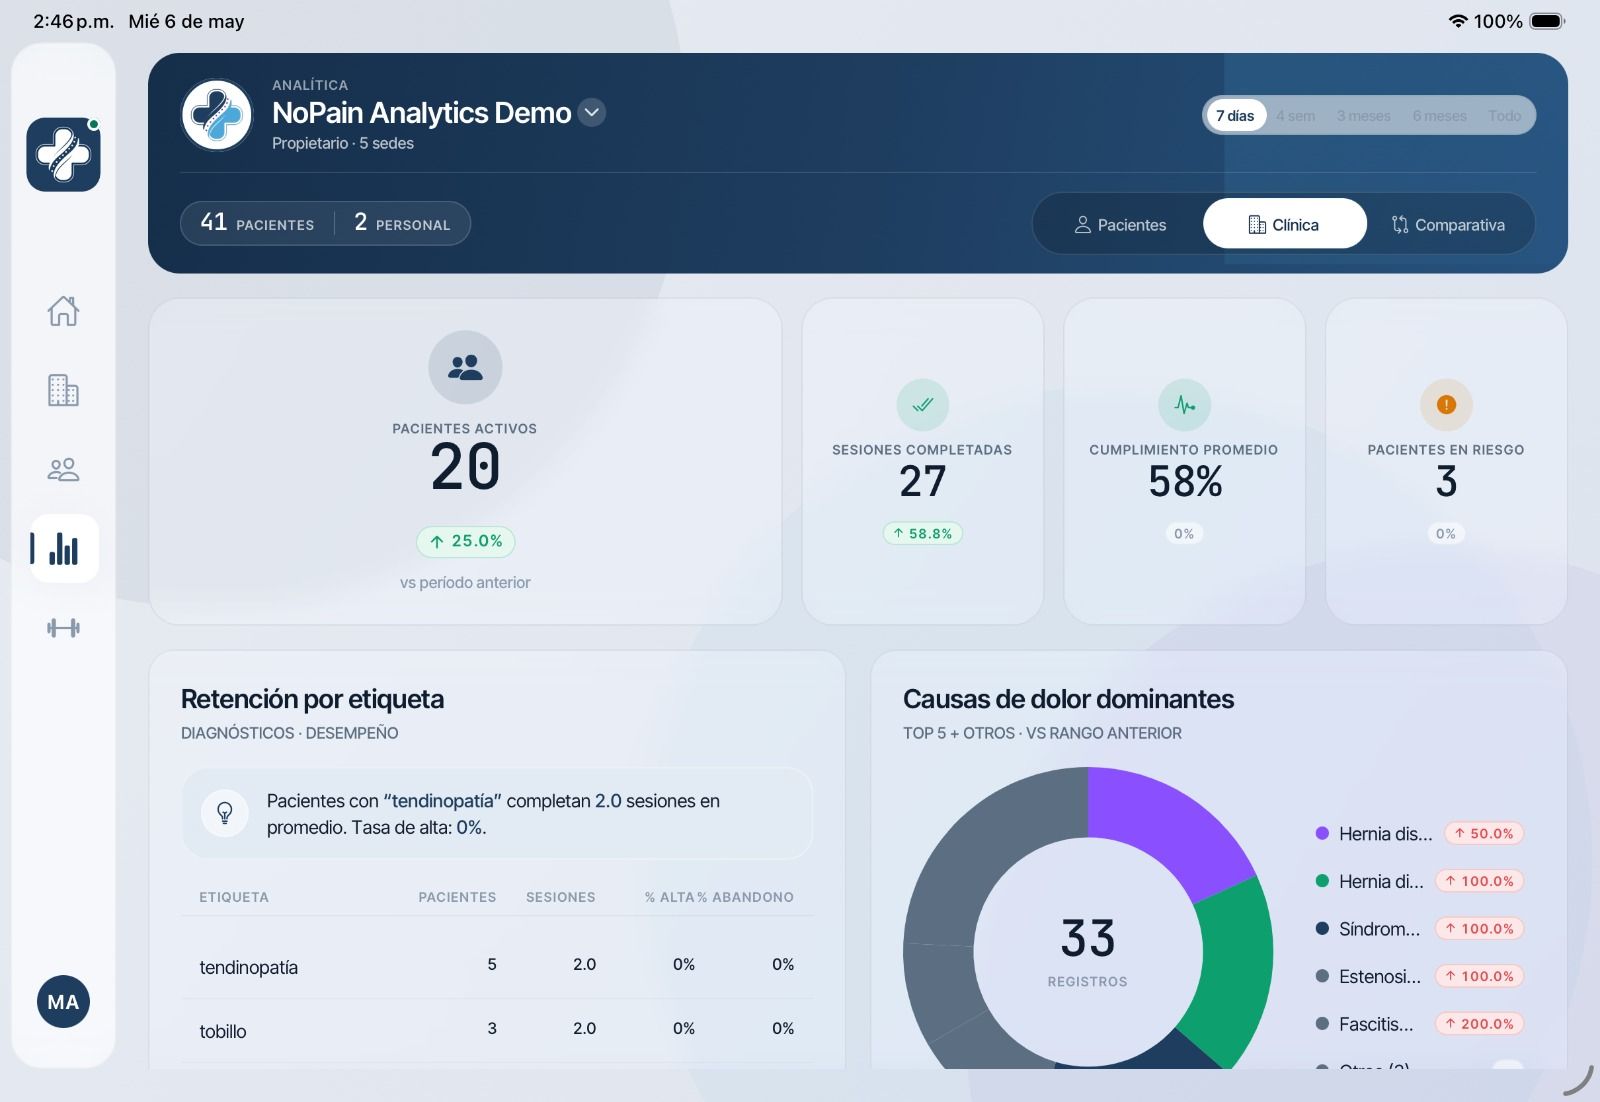This screenshot has width=1600, height=1102.
Task: Open the Pacientes Activos card
Action: 465,462
